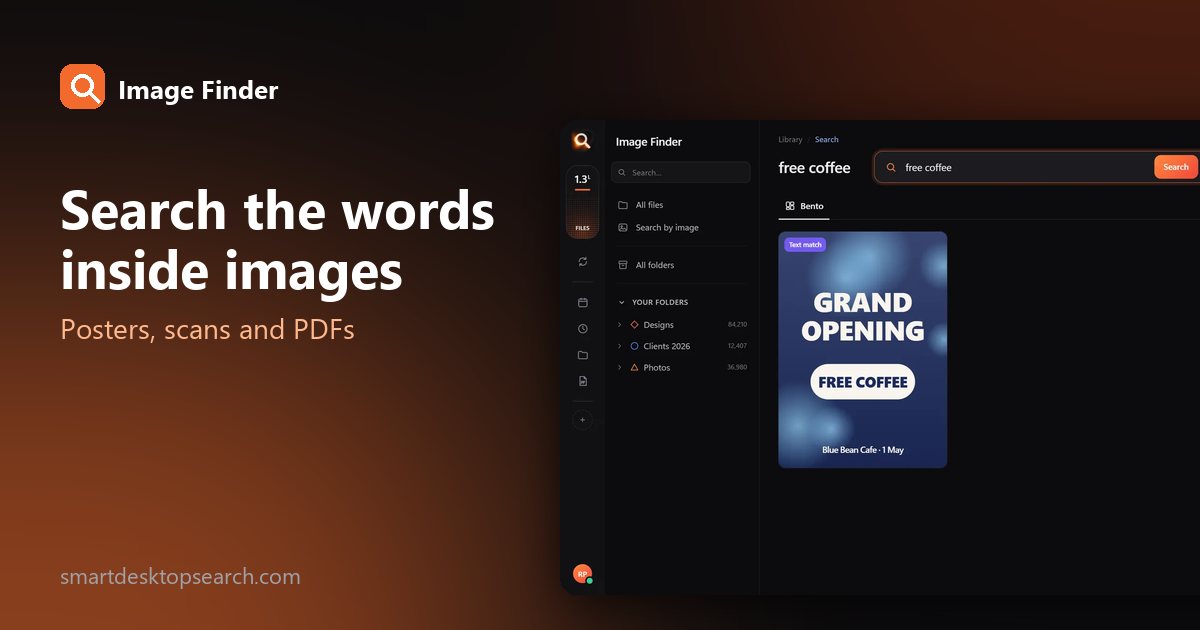Click the red diamond icon beside Designs

point(634,325)
